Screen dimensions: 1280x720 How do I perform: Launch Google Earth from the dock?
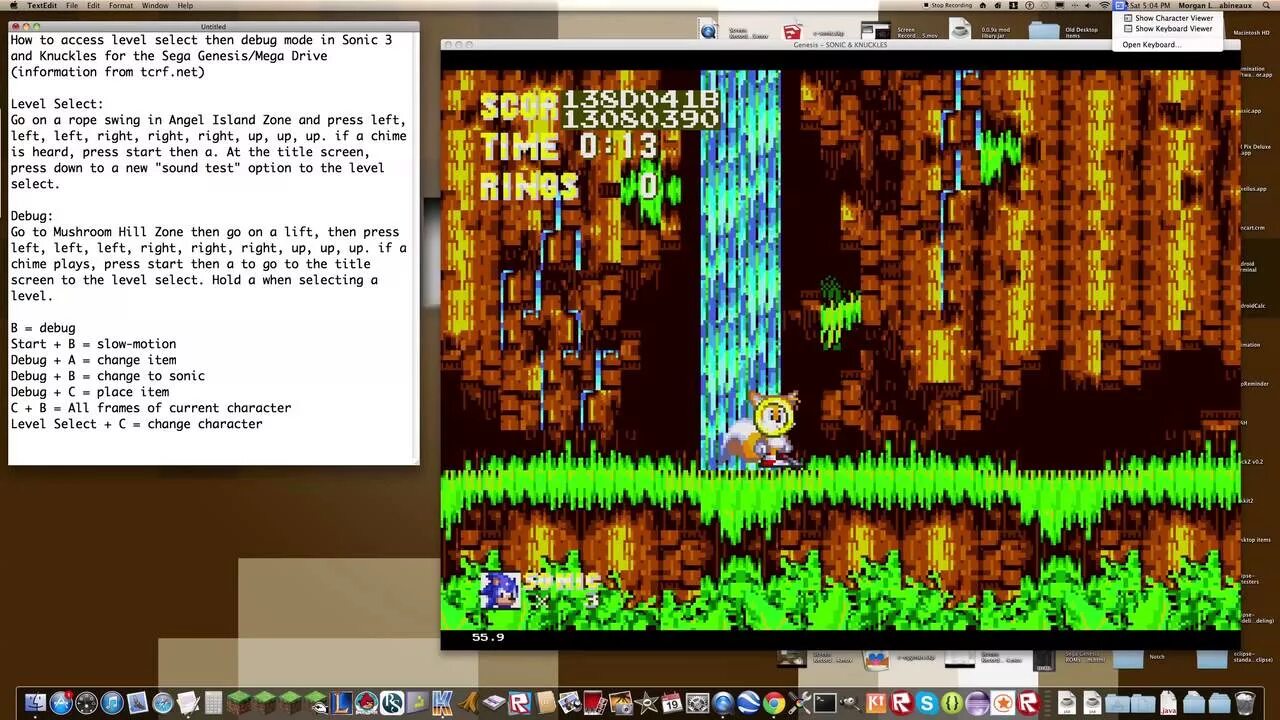coord(749,702)
